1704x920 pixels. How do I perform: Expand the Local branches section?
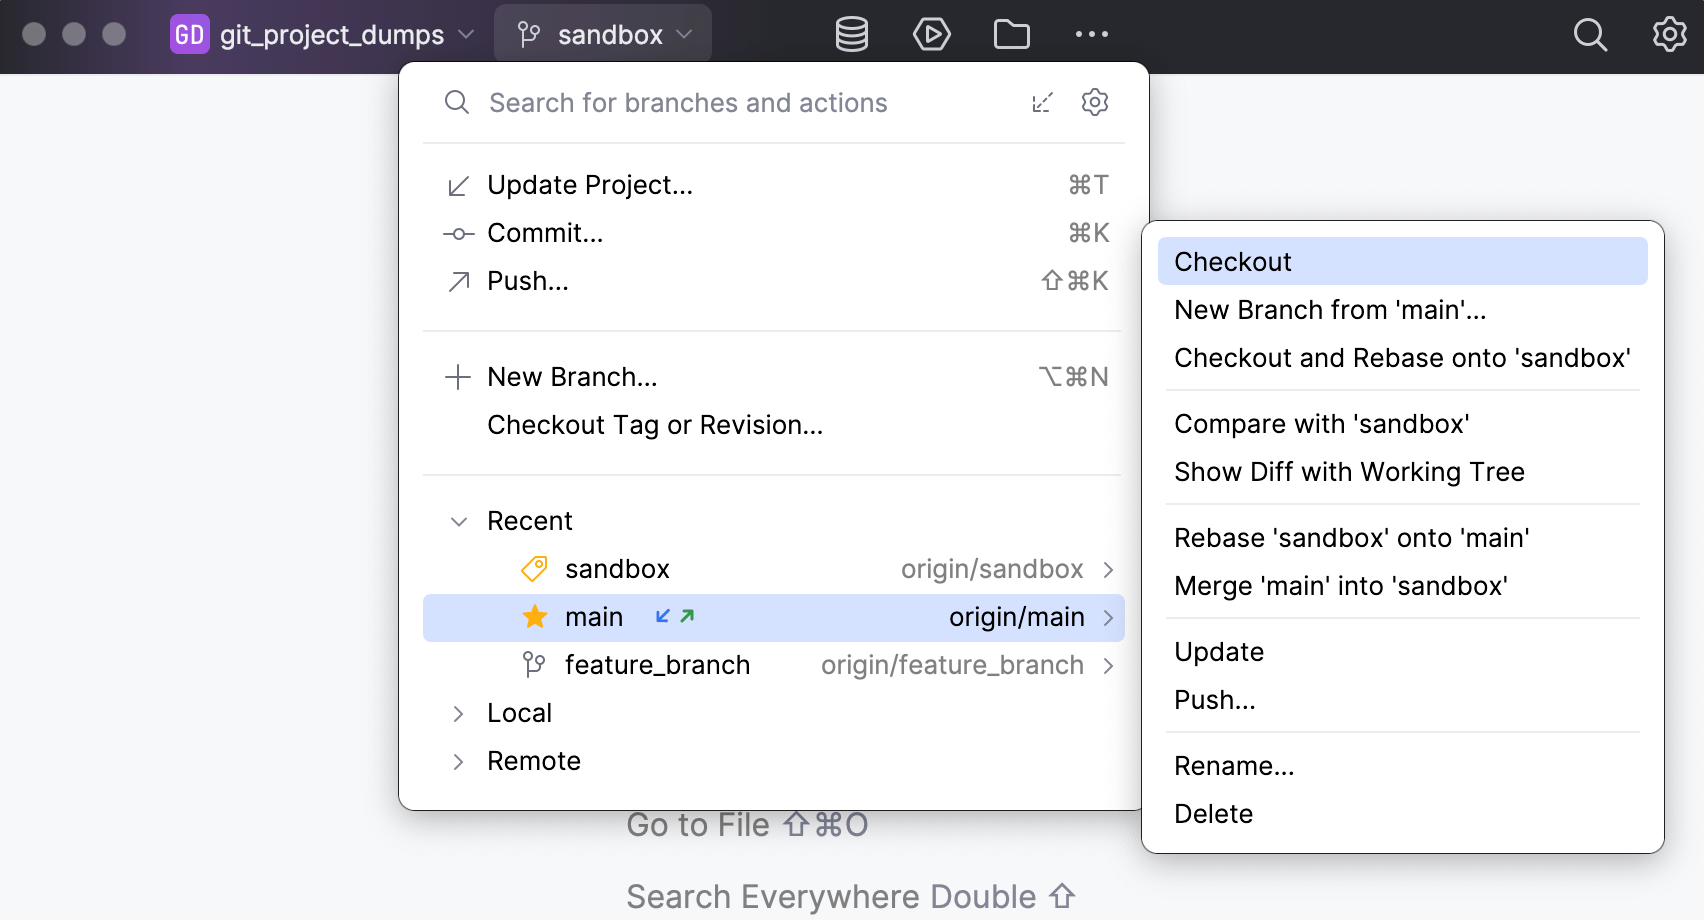click(459, 713)
